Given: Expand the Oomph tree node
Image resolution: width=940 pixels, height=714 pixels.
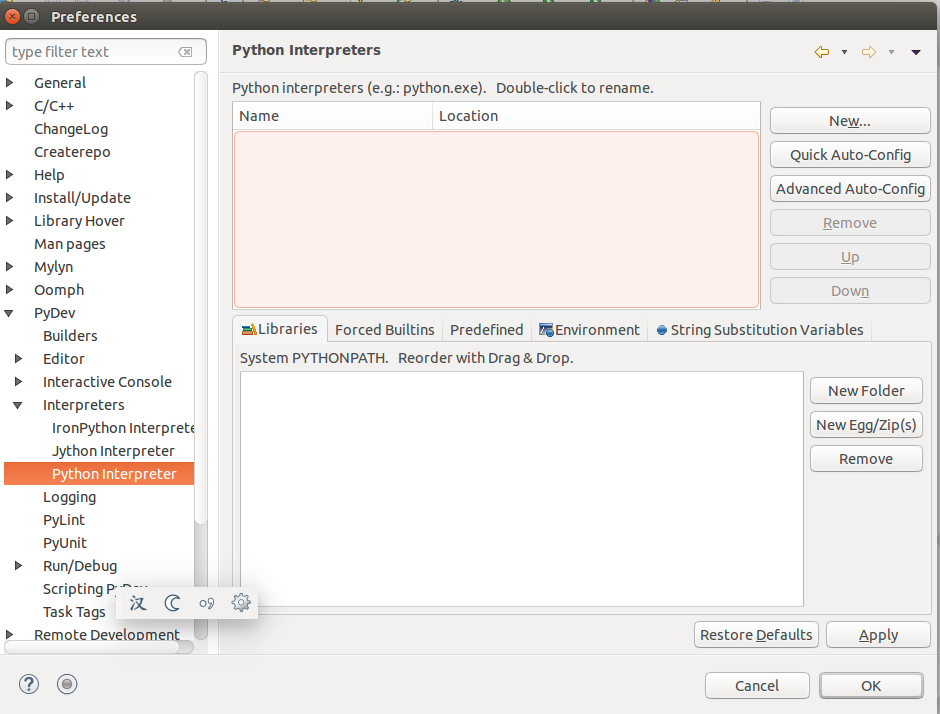Looking at the screenshot, I should coord(9,290).
